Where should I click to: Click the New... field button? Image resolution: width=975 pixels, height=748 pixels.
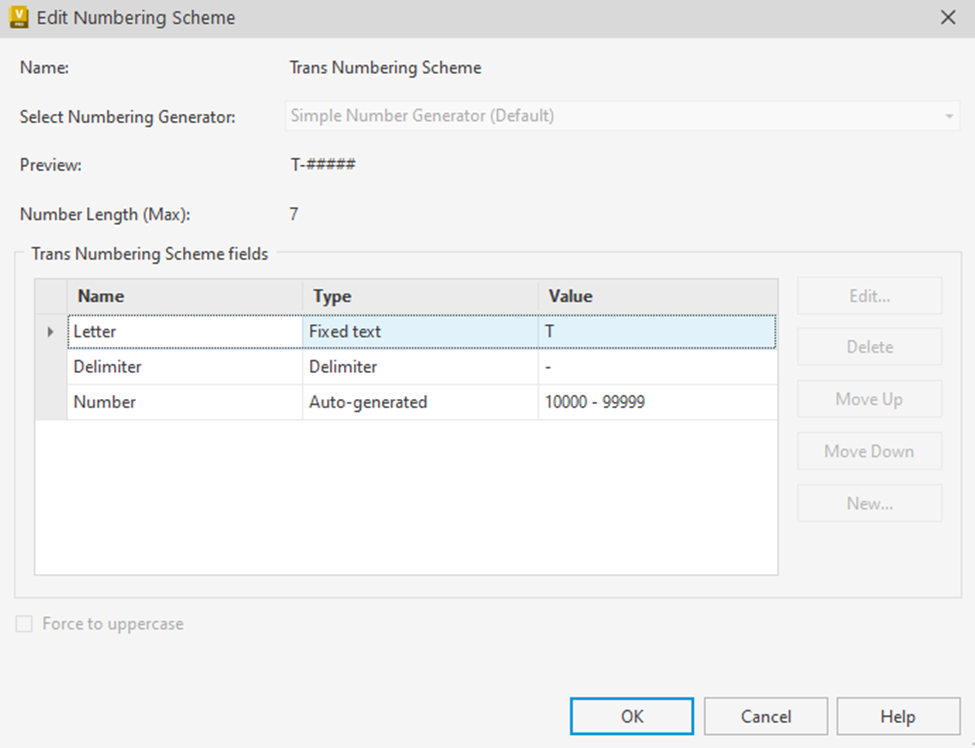coord(869,503)
